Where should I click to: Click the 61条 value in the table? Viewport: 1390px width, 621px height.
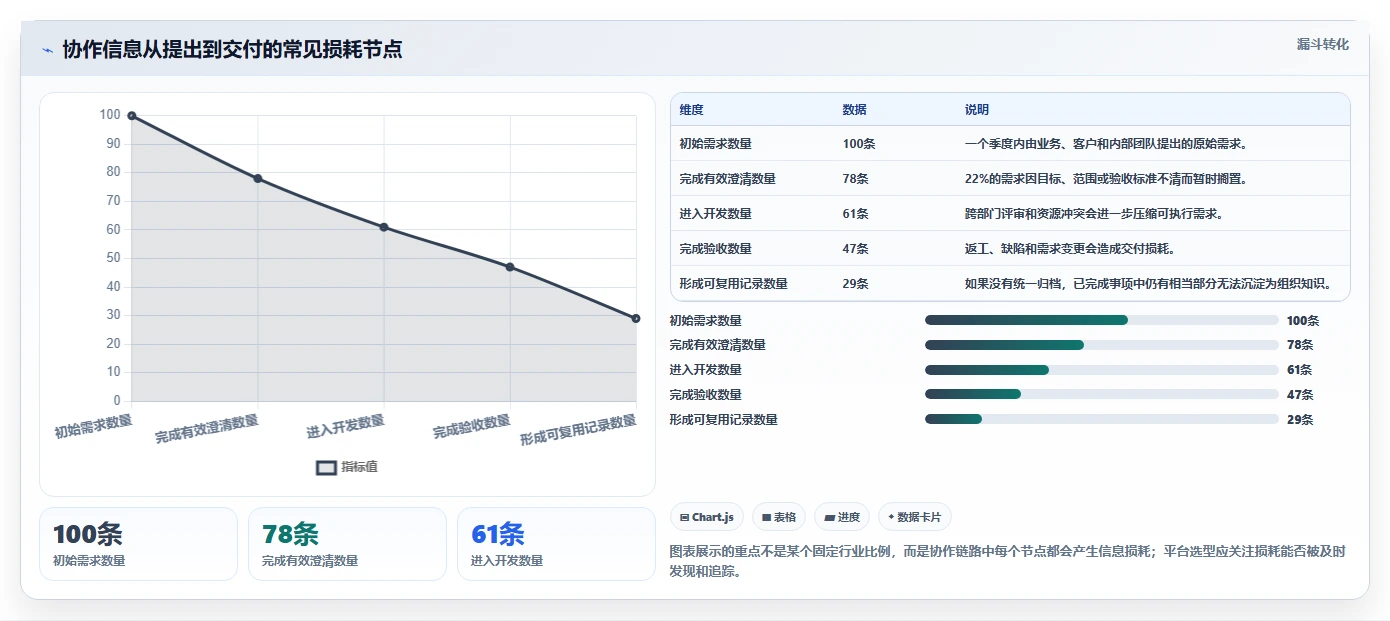[x=855, y=214]
